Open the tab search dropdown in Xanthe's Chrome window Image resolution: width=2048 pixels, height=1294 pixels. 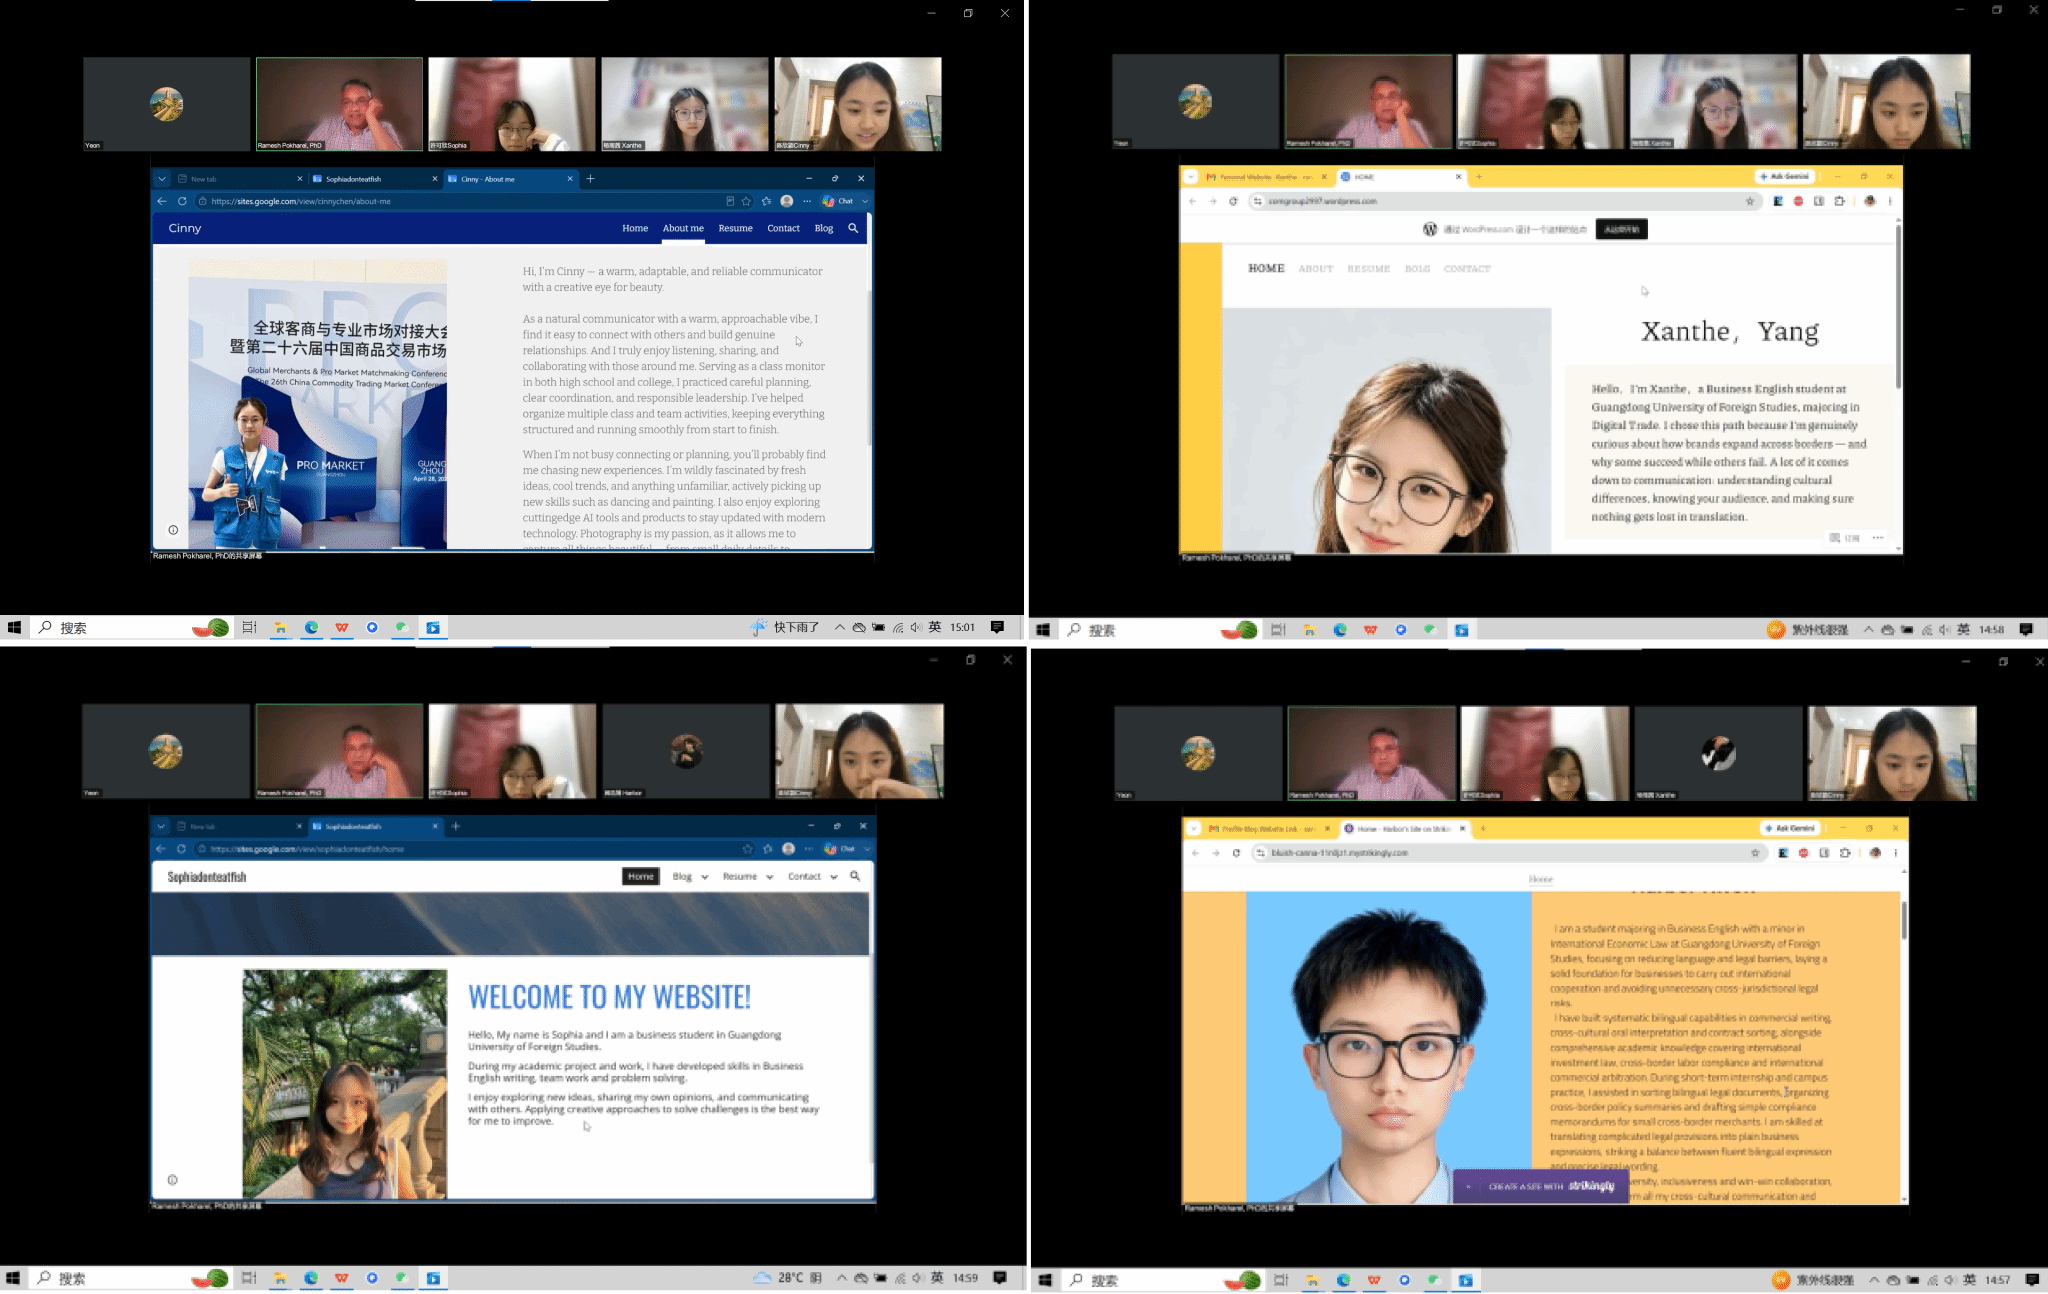tap(1190, 177)
